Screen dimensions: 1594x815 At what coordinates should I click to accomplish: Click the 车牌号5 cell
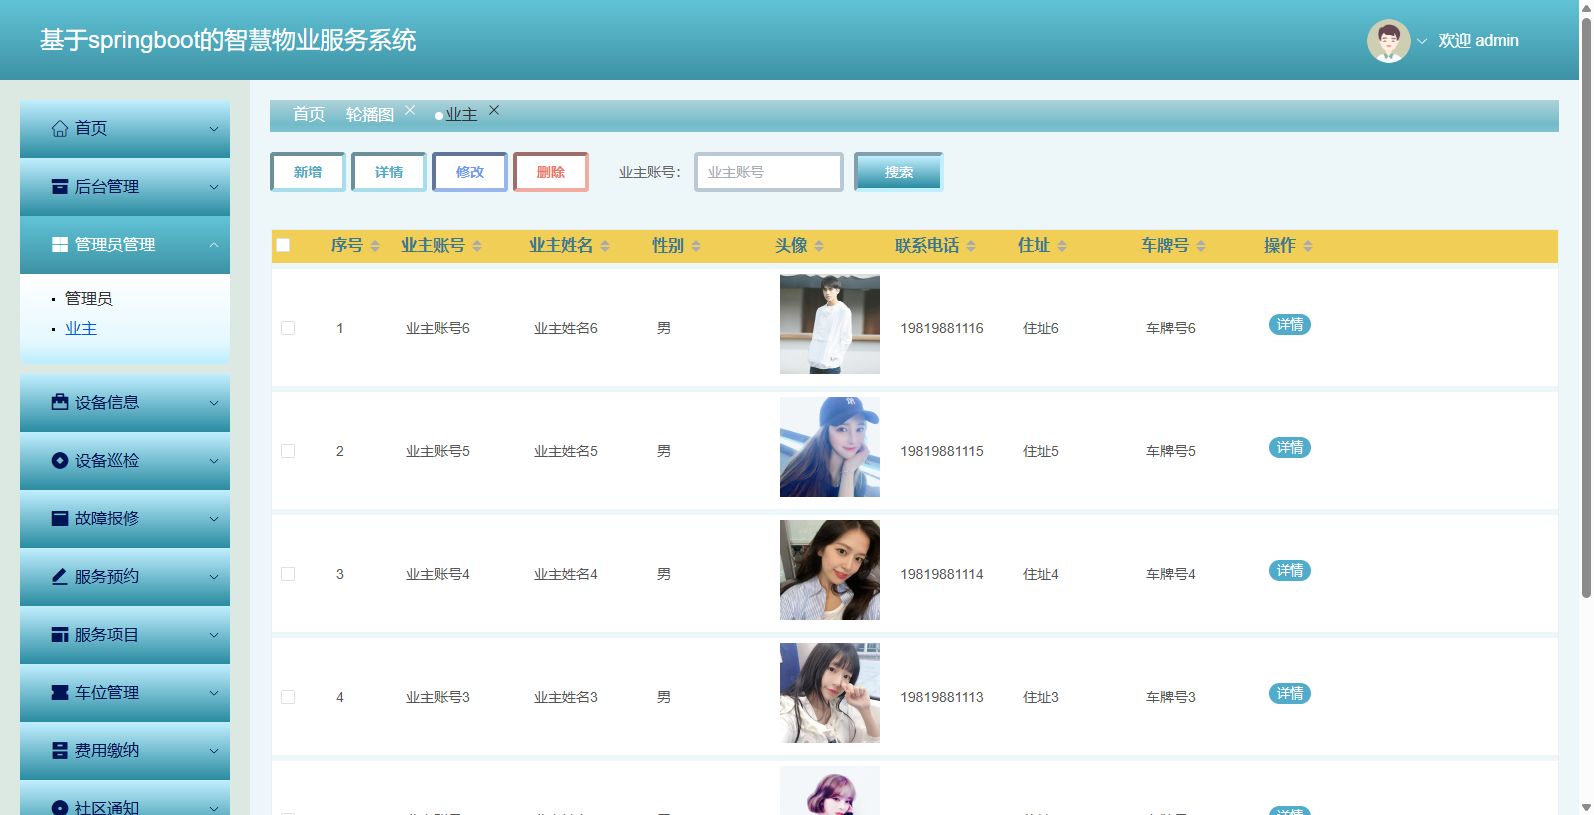tap(1171, 451)
